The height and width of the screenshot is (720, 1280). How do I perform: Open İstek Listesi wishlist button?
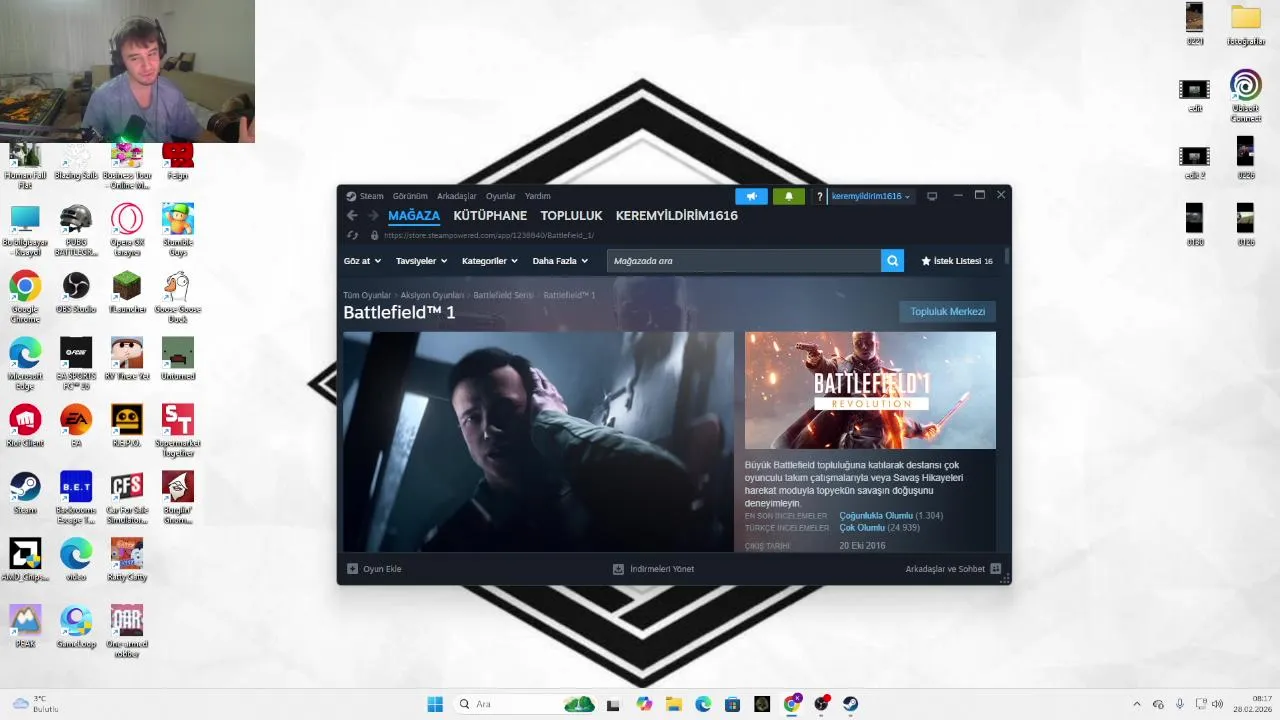[957, 261]
